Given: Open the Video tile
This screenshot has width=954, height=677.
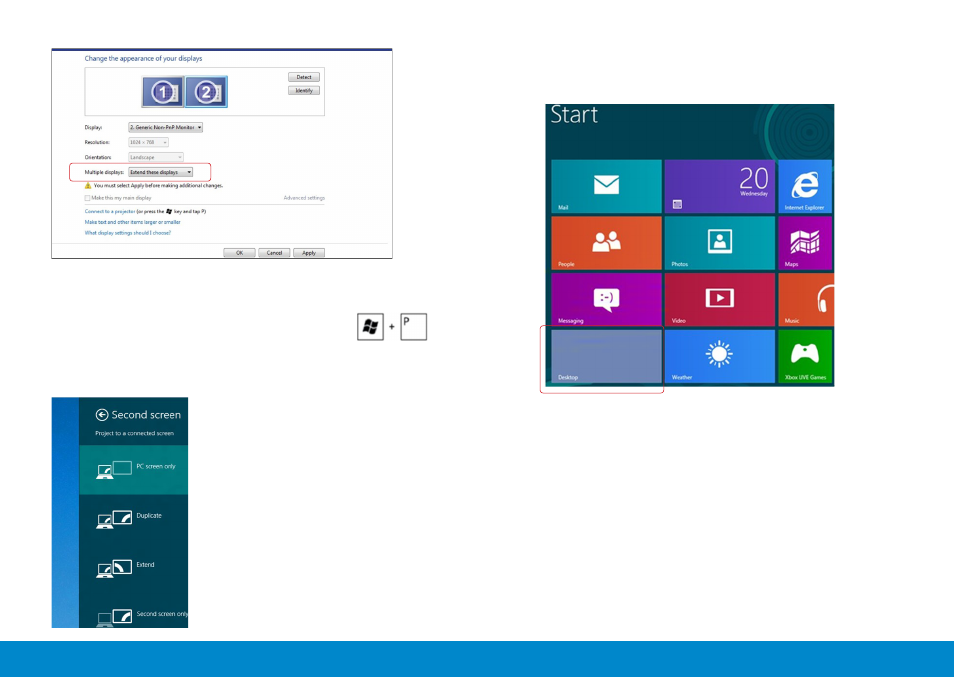Looking at the screenshot, I should click(x=720, y=299).
